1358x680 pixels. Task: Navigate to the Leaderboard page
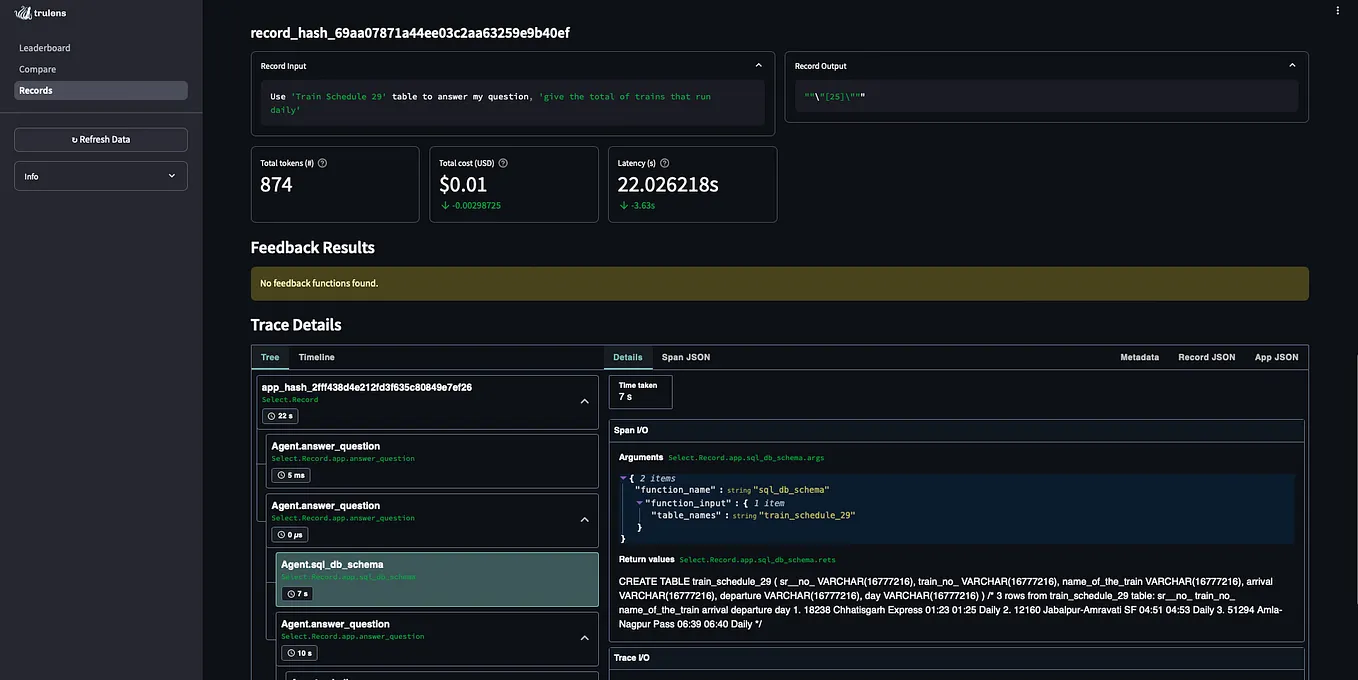44,47
